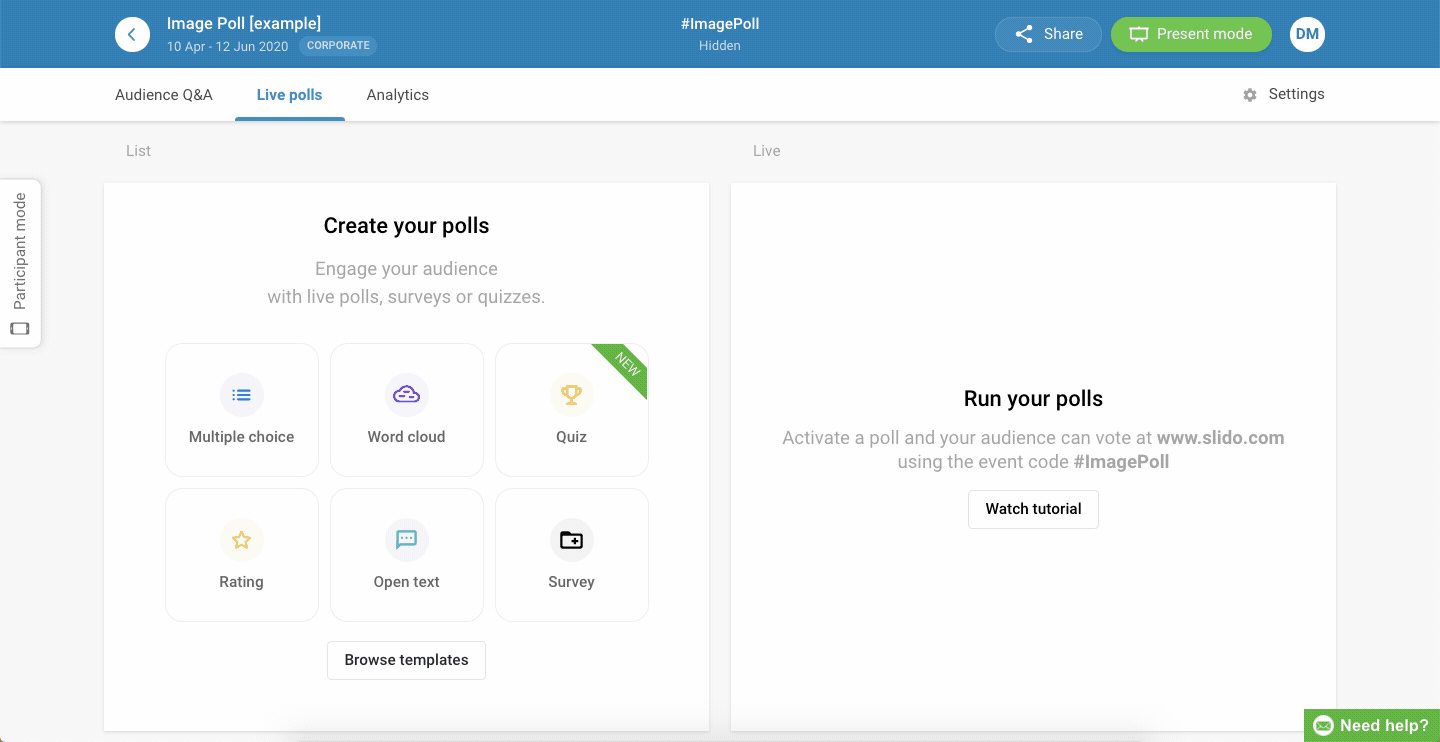
Task: Select the Open text speech bubble icon
Action: [406, 540]
